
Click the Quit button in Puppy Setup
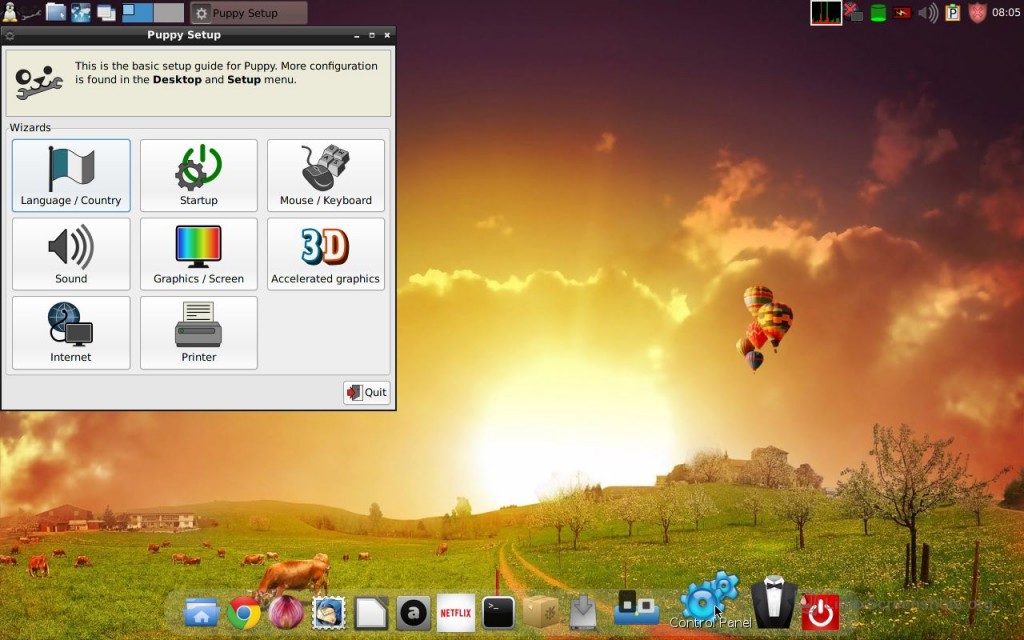coord(366,392)
